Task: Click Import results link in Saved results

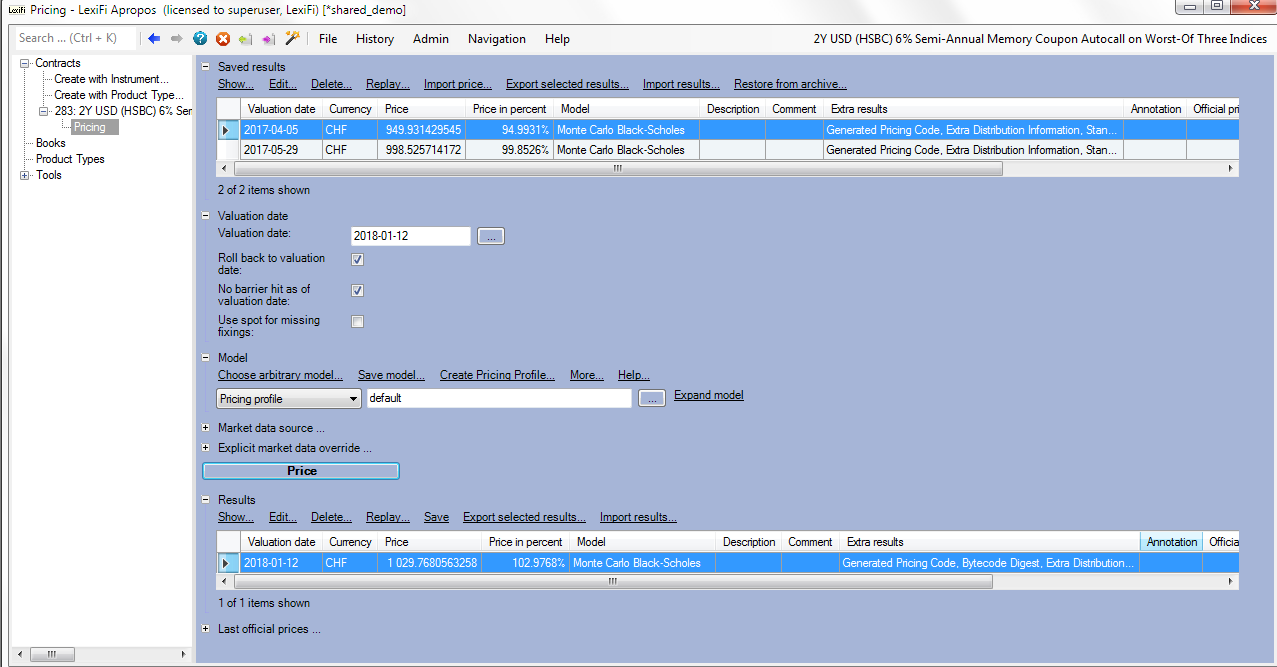Action: tap(681, 84)
